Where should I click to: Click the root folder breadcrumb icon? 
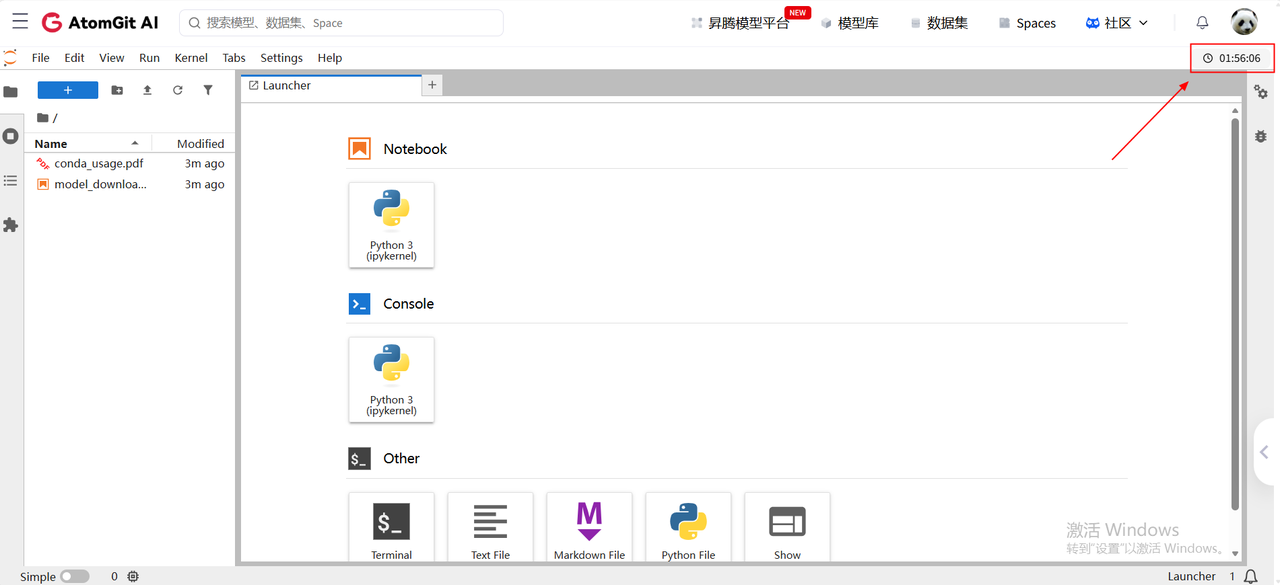click(x=42, y=118)
